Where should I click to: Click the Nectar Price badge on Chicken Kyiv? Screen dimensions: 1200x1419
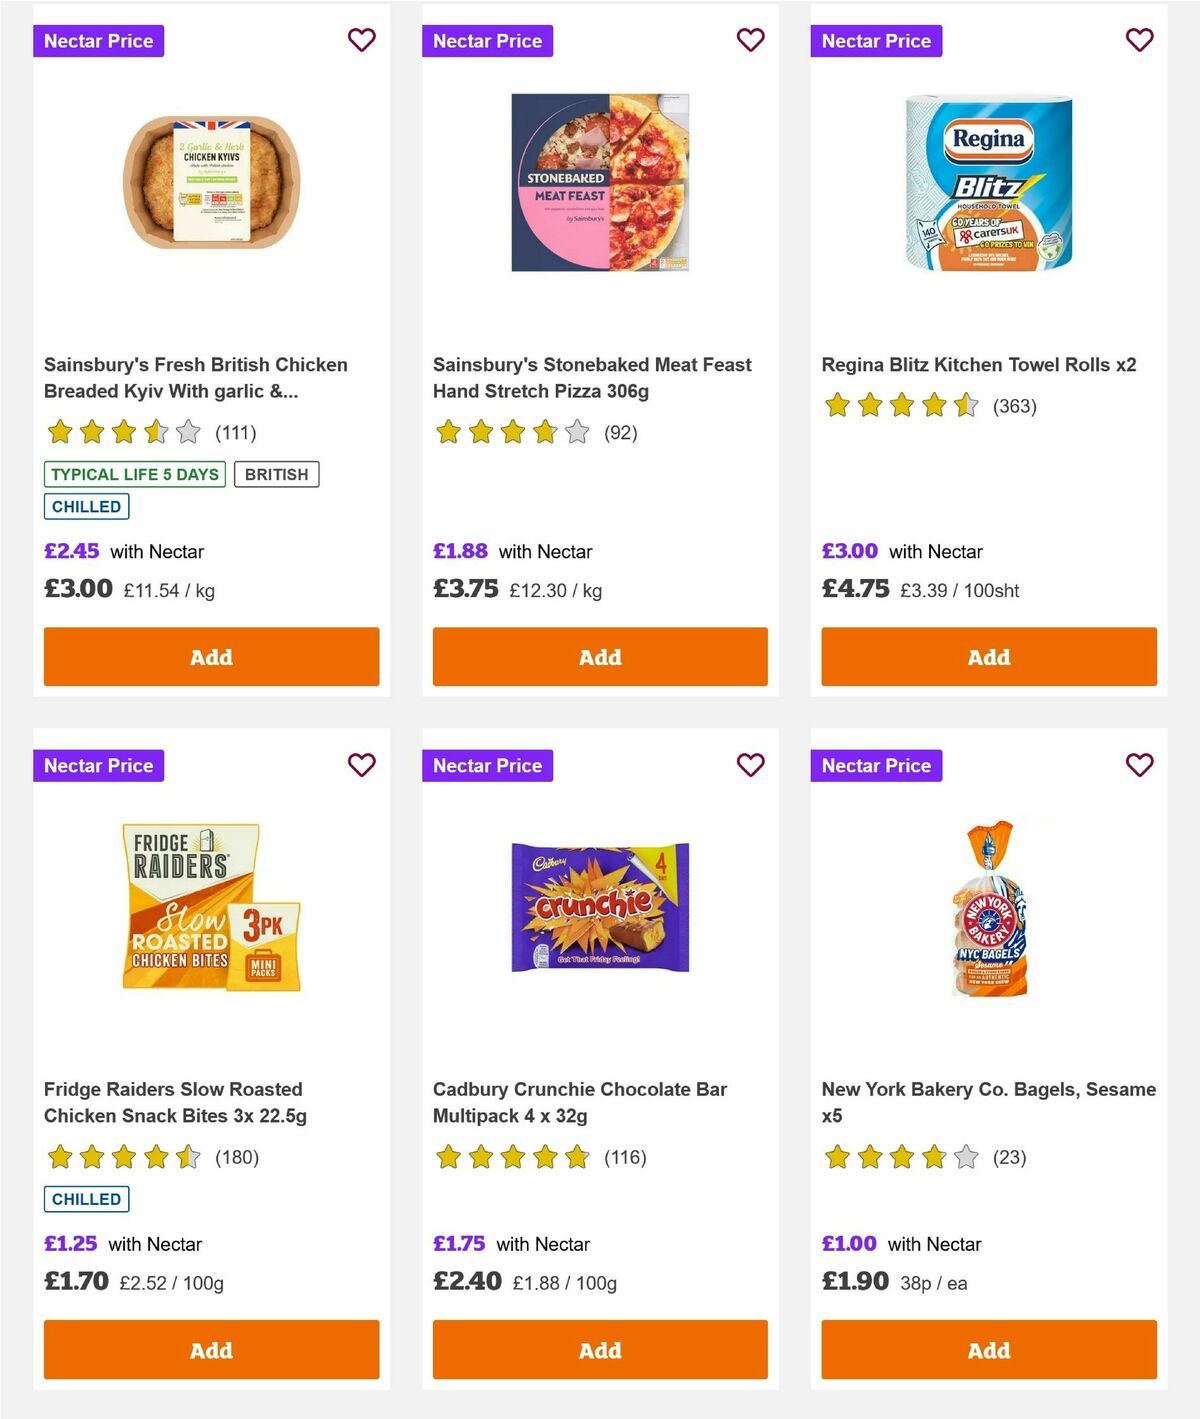[99, 41]
